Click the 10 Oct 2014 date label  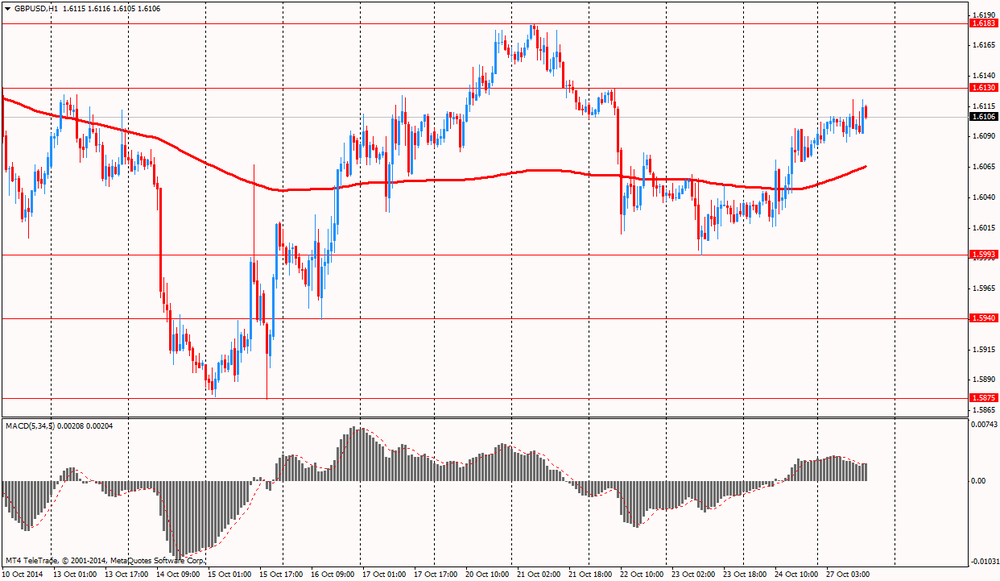coord(22,575)
